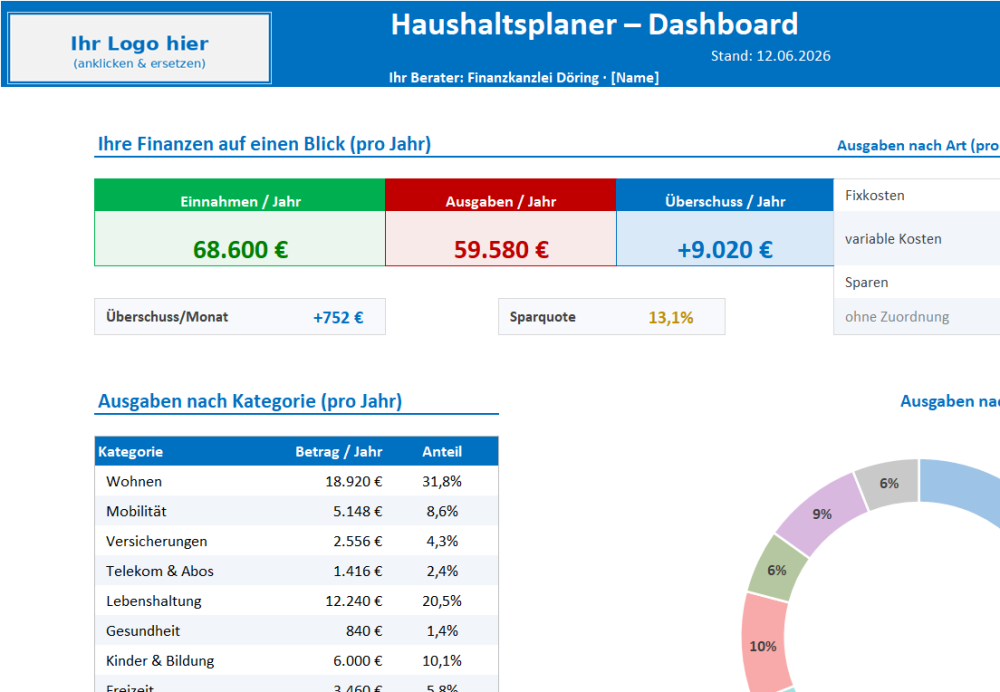The width and height of the screenshot is (1000, 692).
Task: Select the 5.148 € amount cell
Action: (358, 512)
